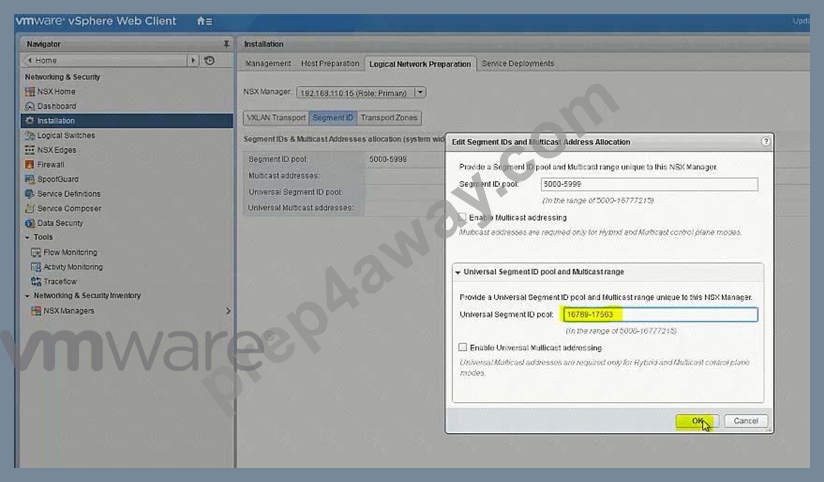Open the vSphere home menu icon
Viewport: 824px width, 482px height.
[204, 21]
